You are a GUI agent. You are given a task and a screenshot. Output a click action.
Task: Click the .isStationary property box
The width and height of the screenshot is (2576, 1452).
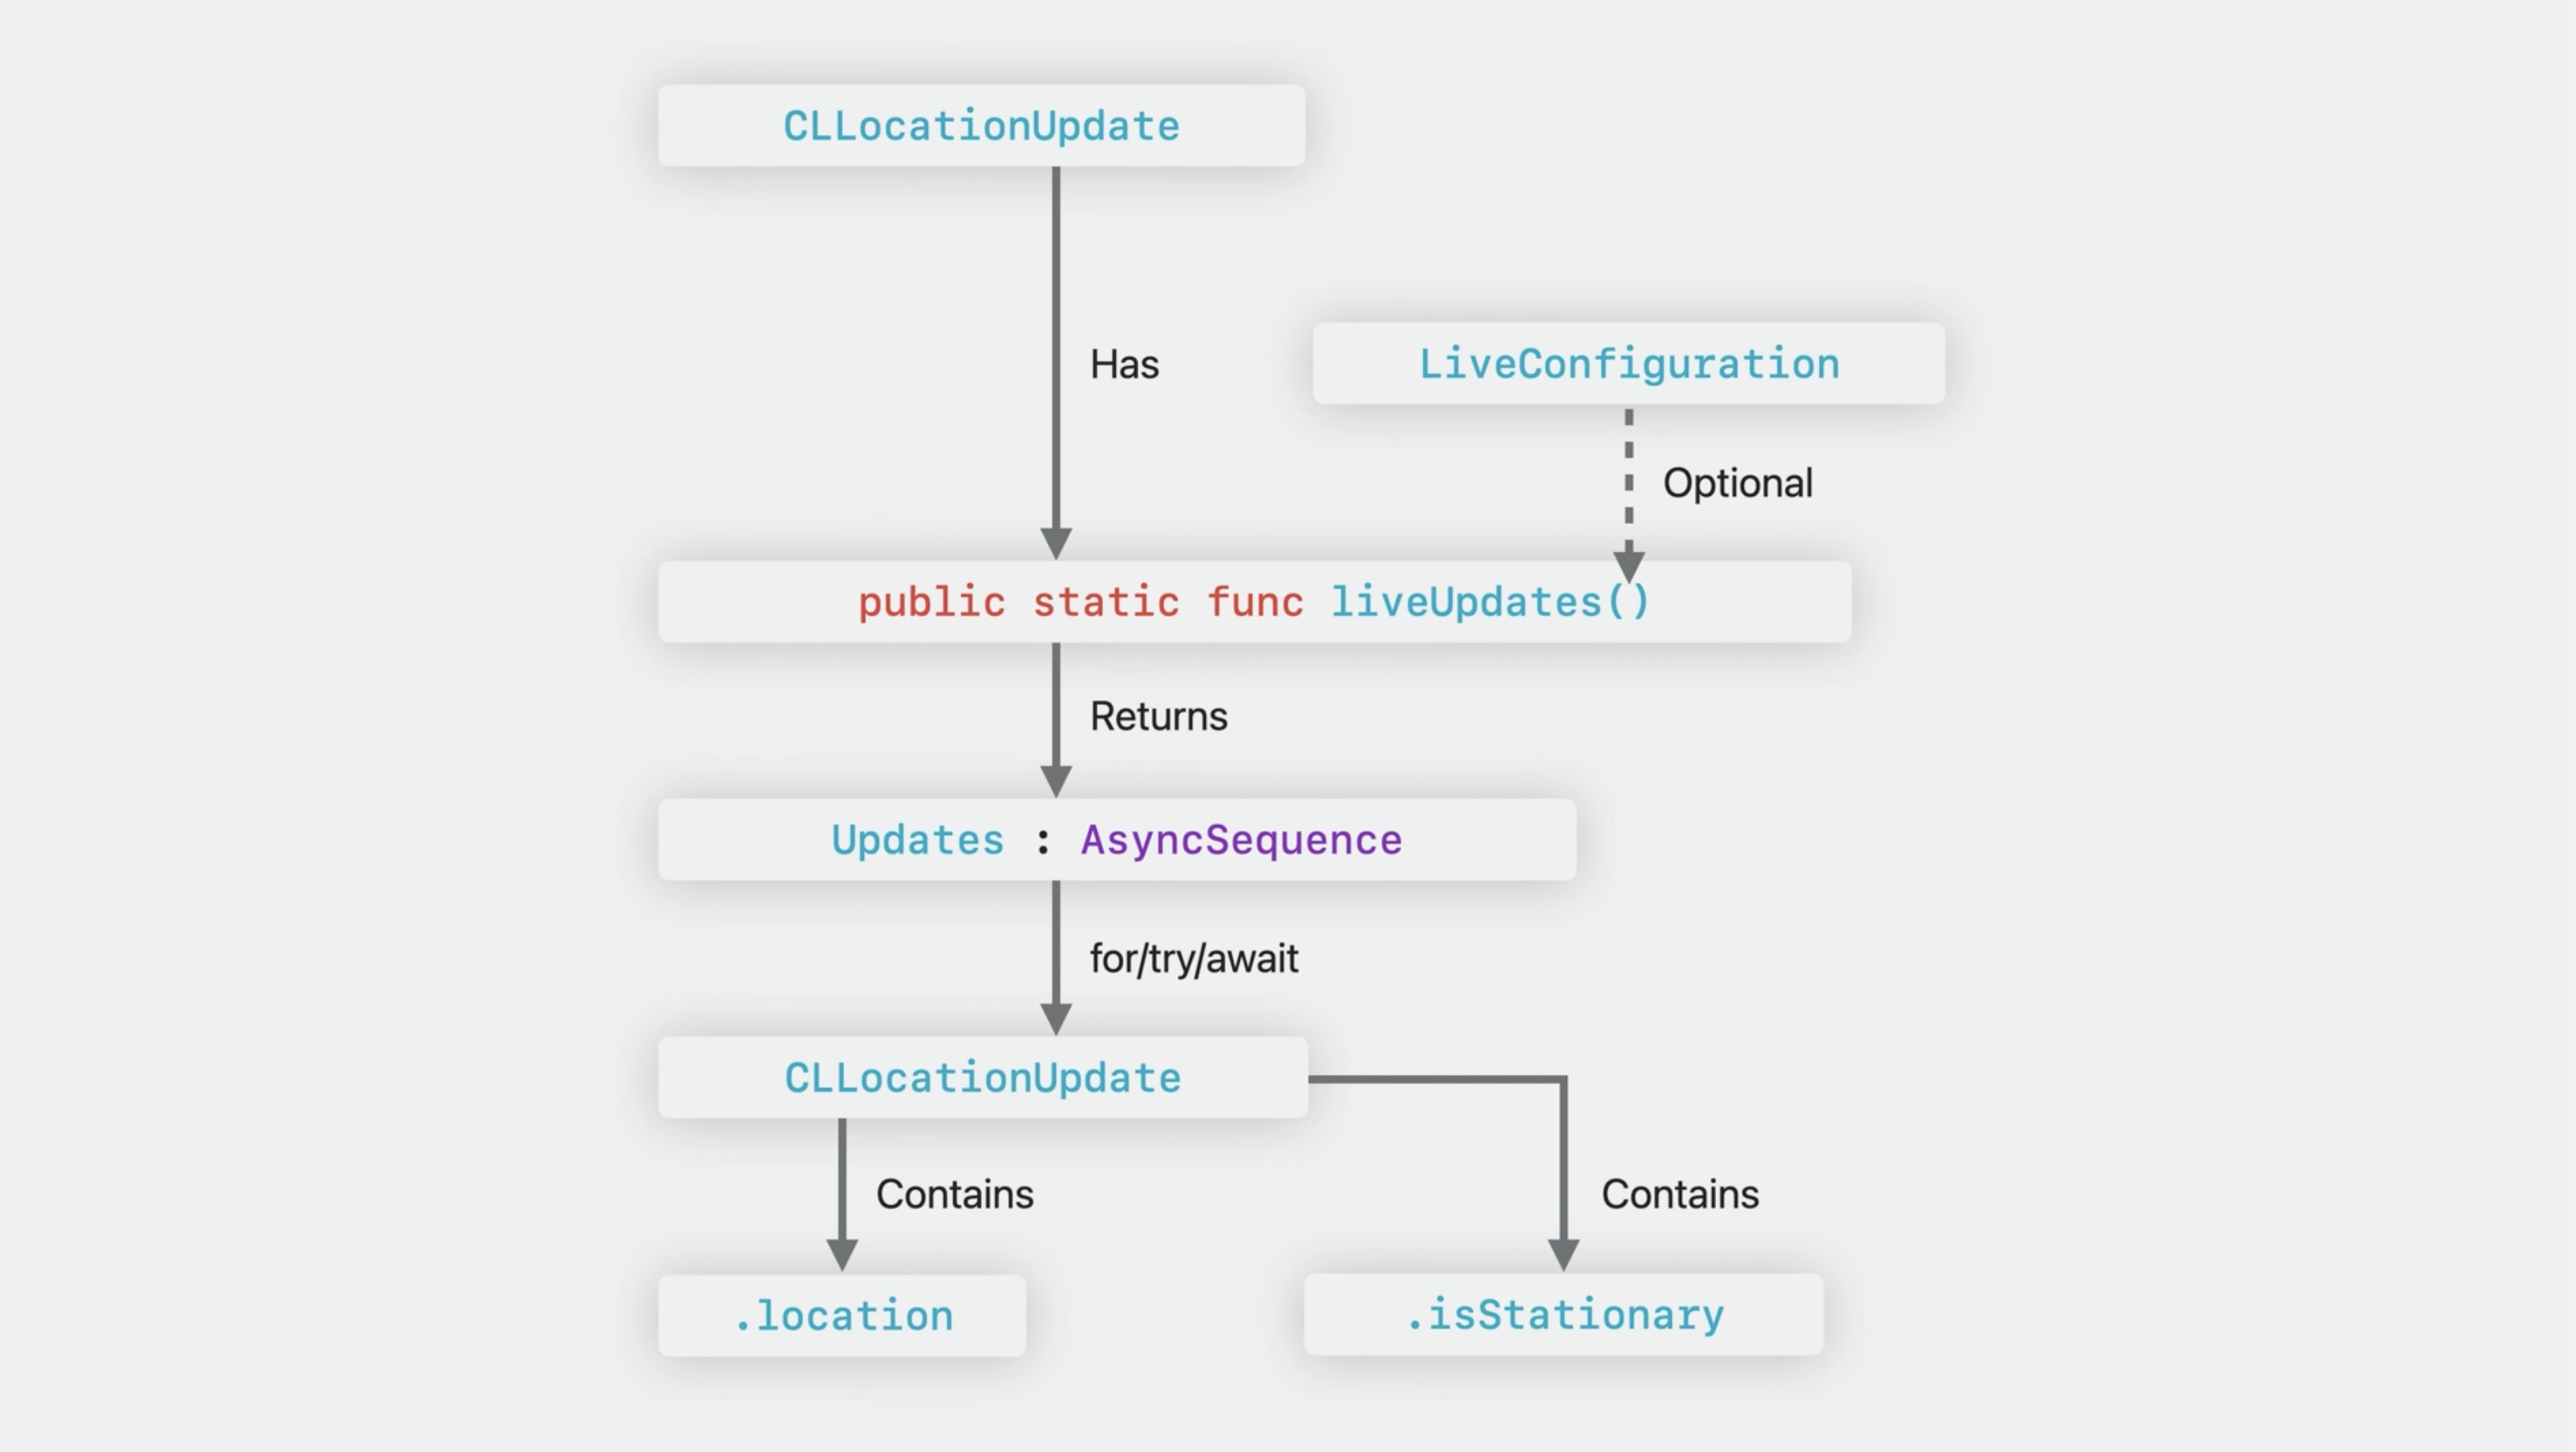[1564, 1315]
